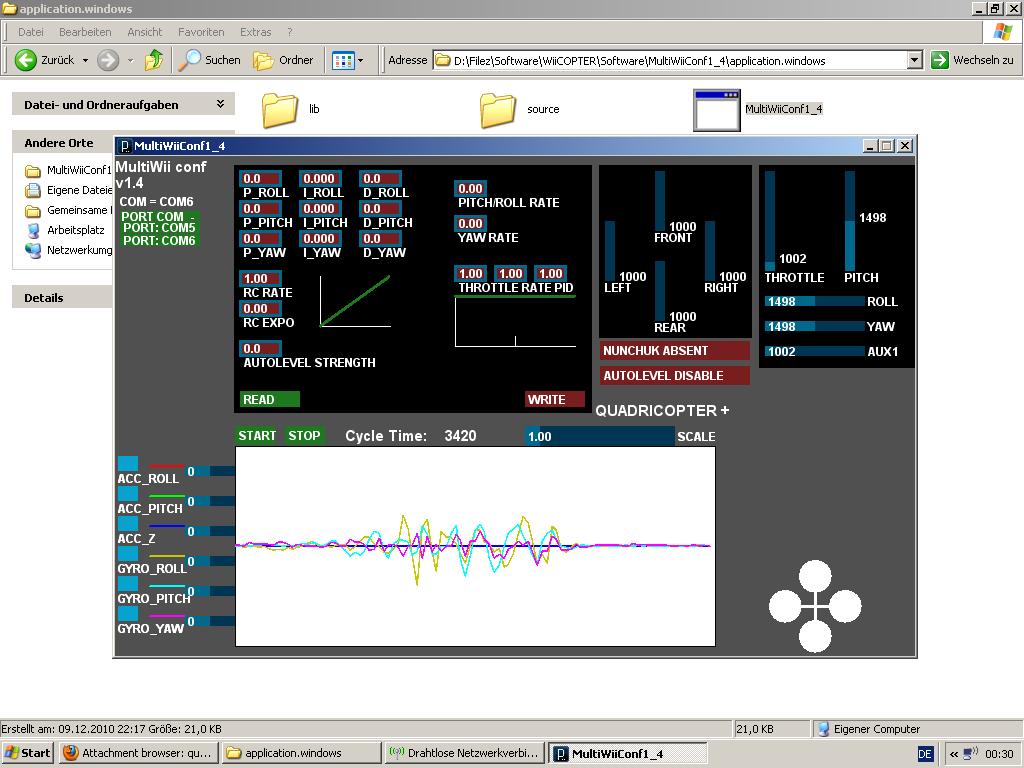Toggle the ACC_PITCH graph checkbox
This screenshot has height=768, width=1024.
[x=128, y=494]
